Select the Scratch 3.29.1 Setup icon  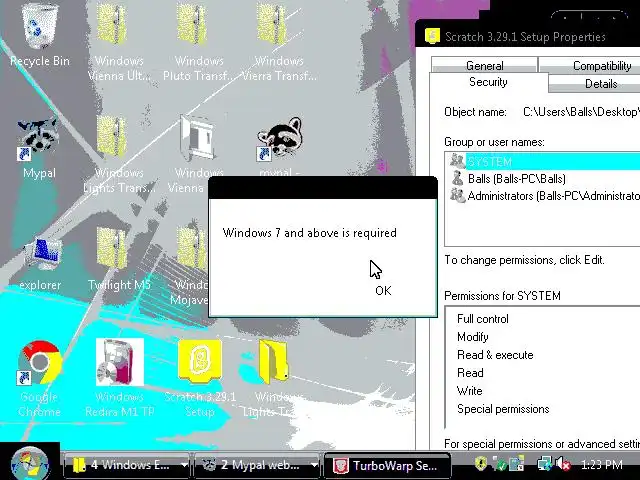pos(200,361)
